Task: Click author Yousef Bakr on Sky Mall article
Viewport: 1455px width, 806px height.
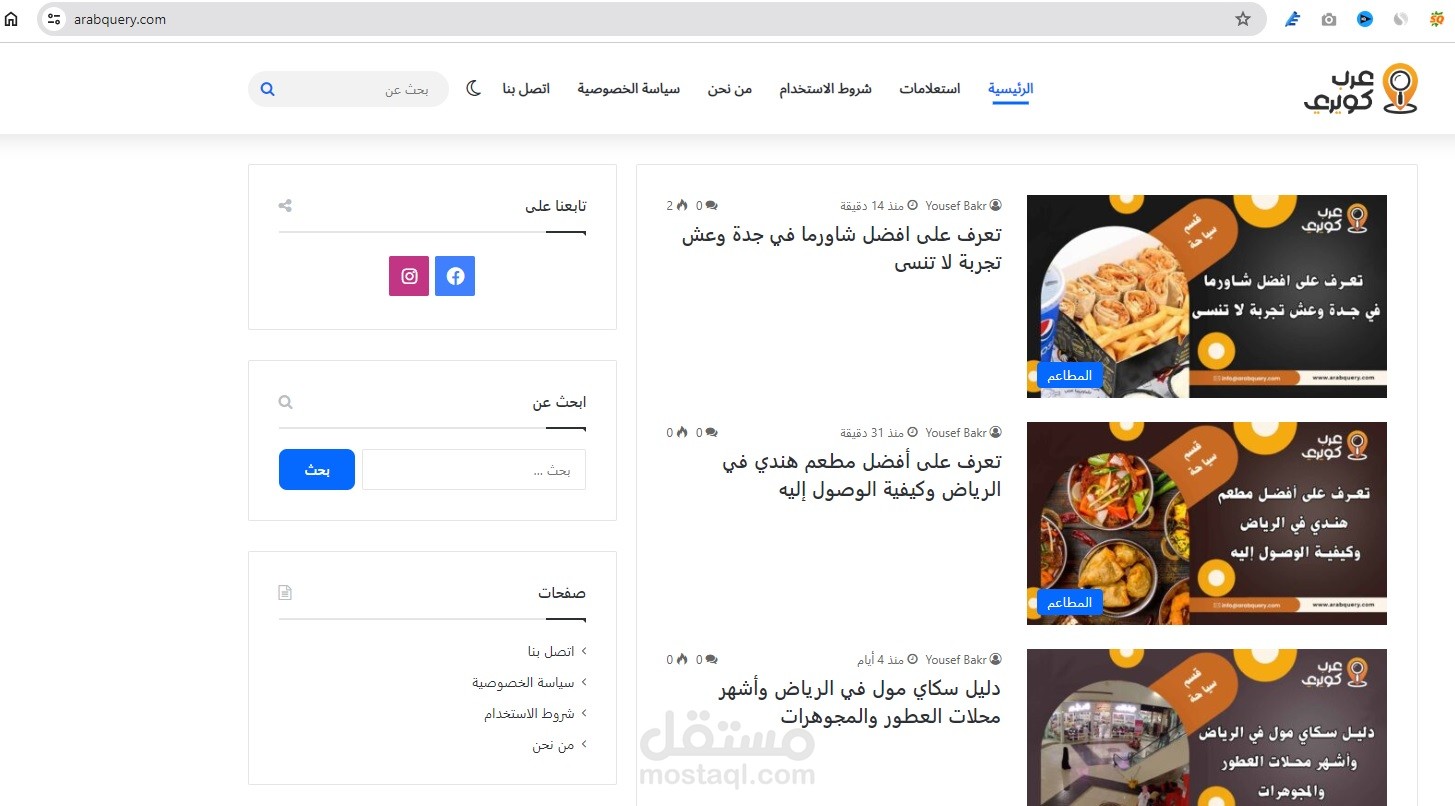Action: click(x=963, y=660)
